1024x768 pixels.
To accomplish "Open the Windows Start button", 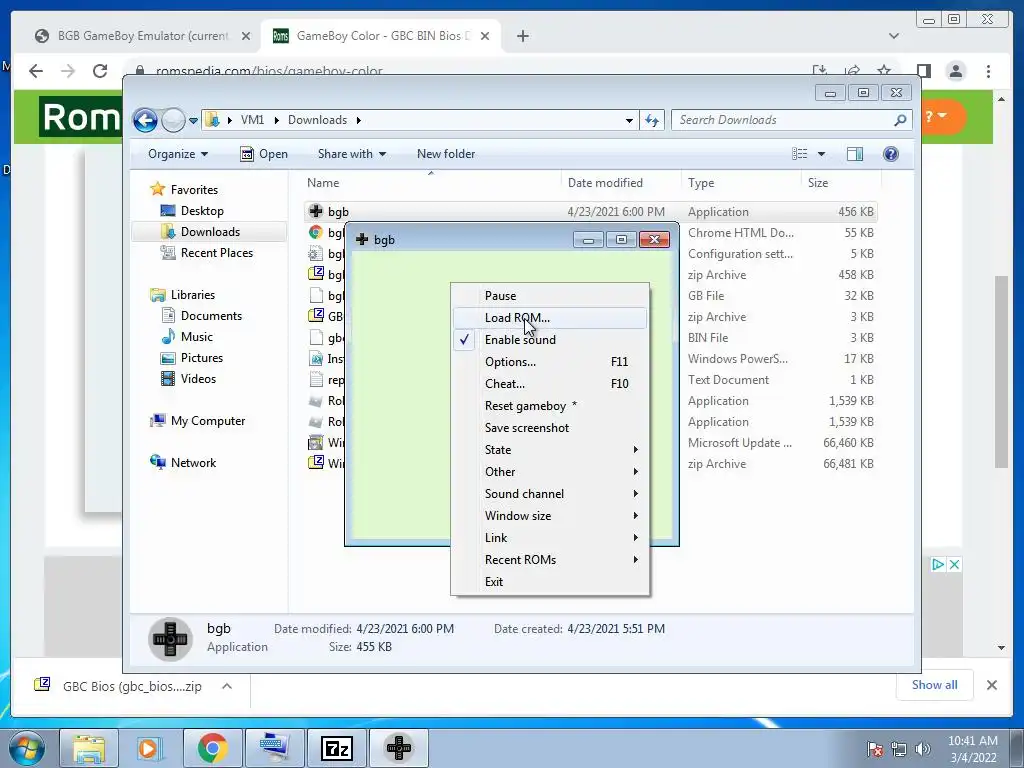I will coord(26,748).
